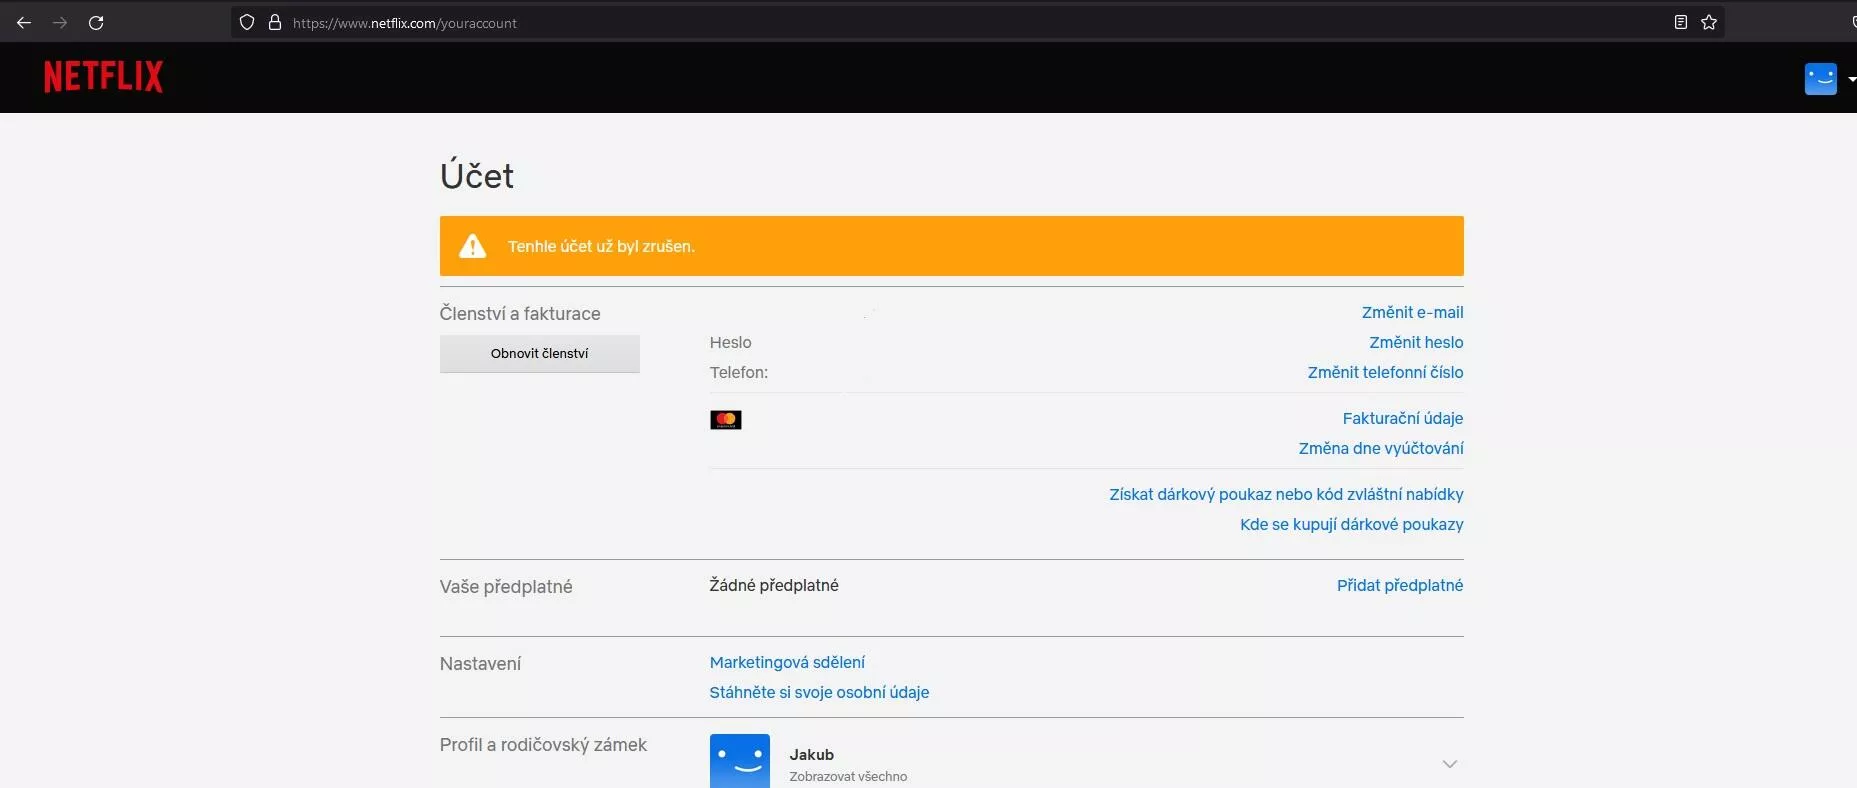Bookmark this page with the star icon

click(1709, 22)
